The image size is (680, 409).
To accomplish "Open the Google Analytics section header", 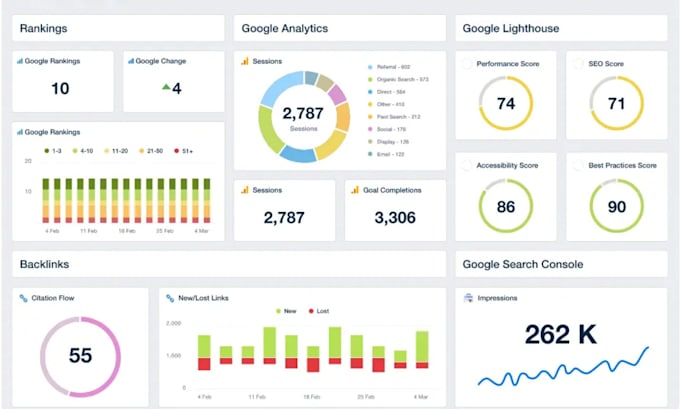I will tap(340, 28).
